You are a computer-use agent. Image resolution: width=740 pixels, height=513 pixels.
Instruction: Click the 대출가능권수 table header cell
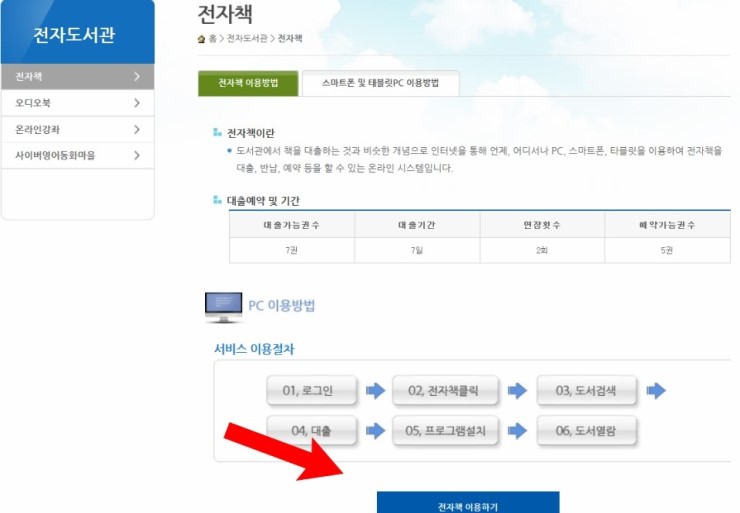[291, 225]
